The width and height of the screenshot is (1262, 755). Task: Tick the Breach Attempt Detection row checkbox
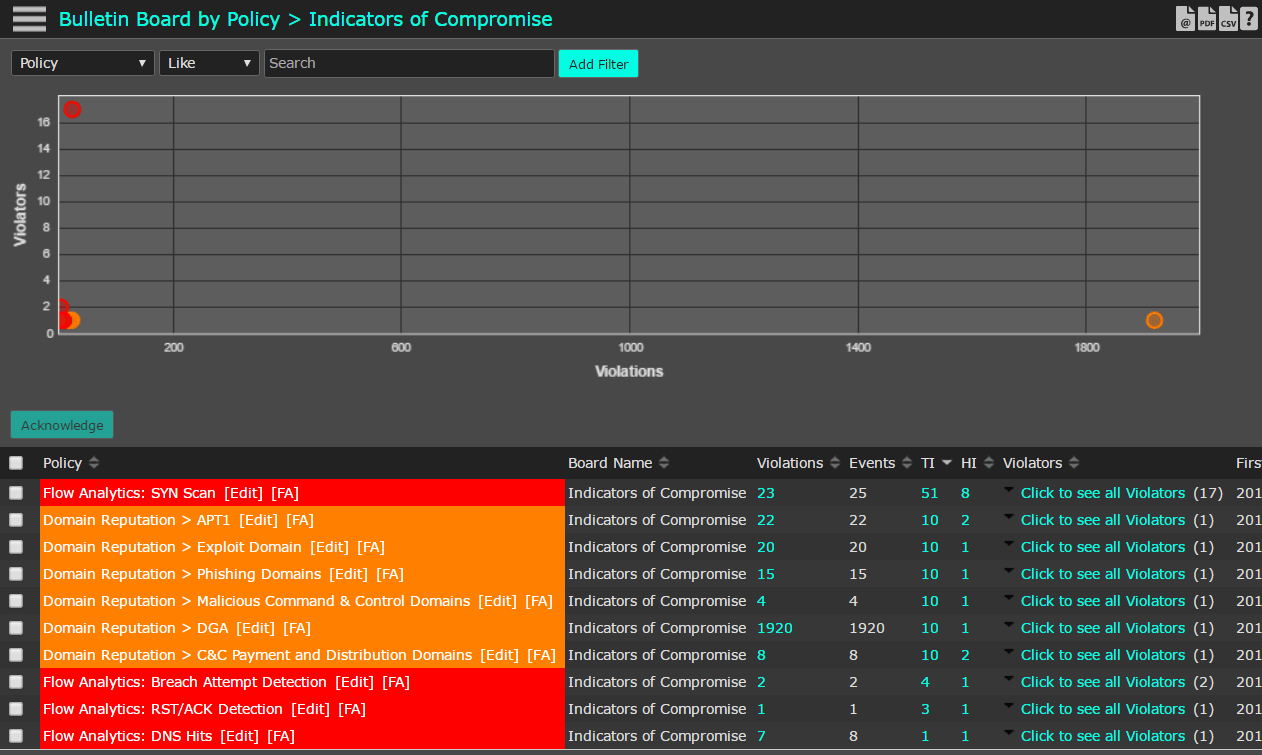[16, 682]
